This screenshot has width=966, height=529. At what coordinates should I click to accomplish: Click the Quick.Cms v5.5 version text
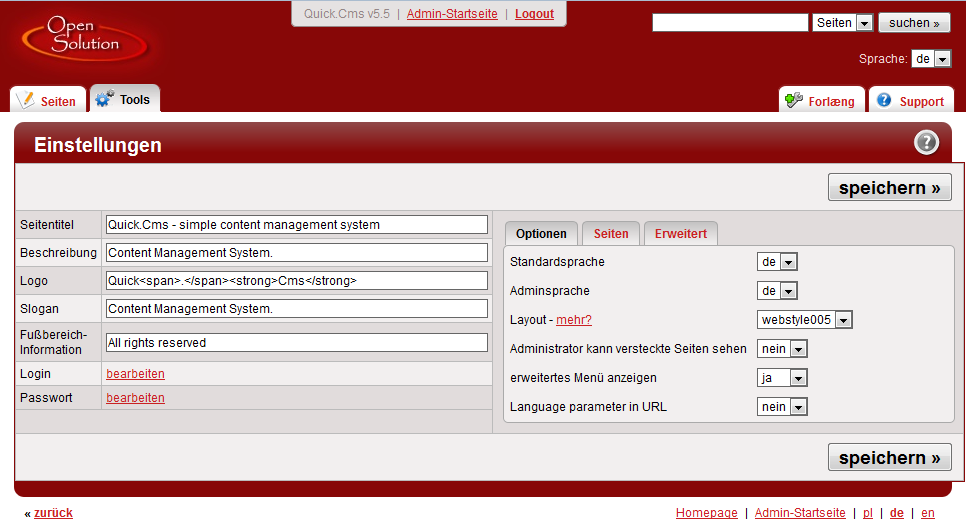pyautogui.click(x=346, y=14)
